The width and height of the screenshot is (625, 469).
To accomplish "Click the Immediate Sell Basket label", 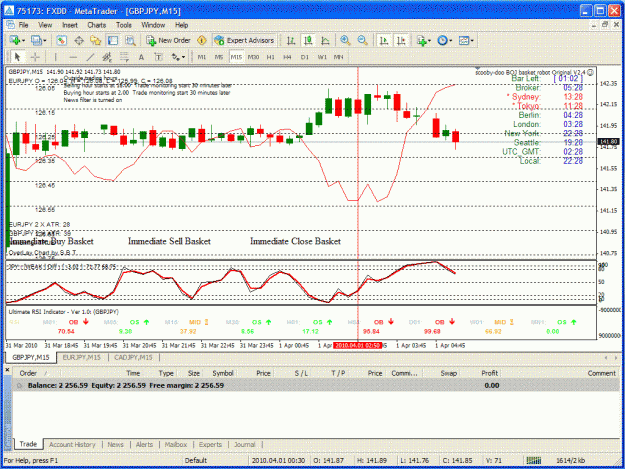I will (x=169, y=241).
